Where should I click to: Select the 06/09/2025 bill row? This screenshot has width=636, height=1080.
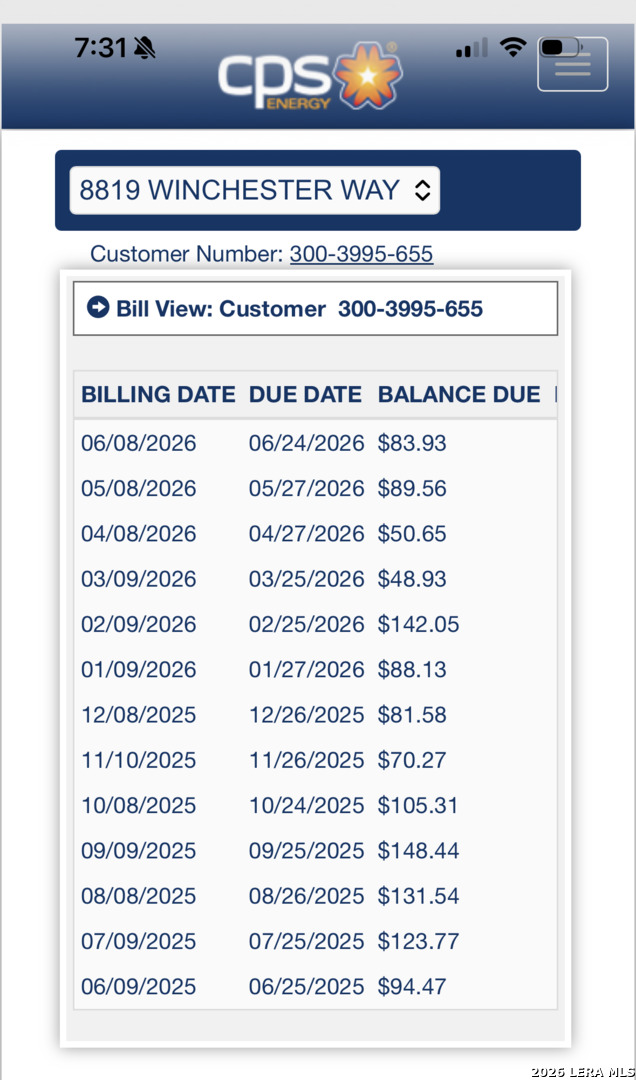tap(315, 986)
